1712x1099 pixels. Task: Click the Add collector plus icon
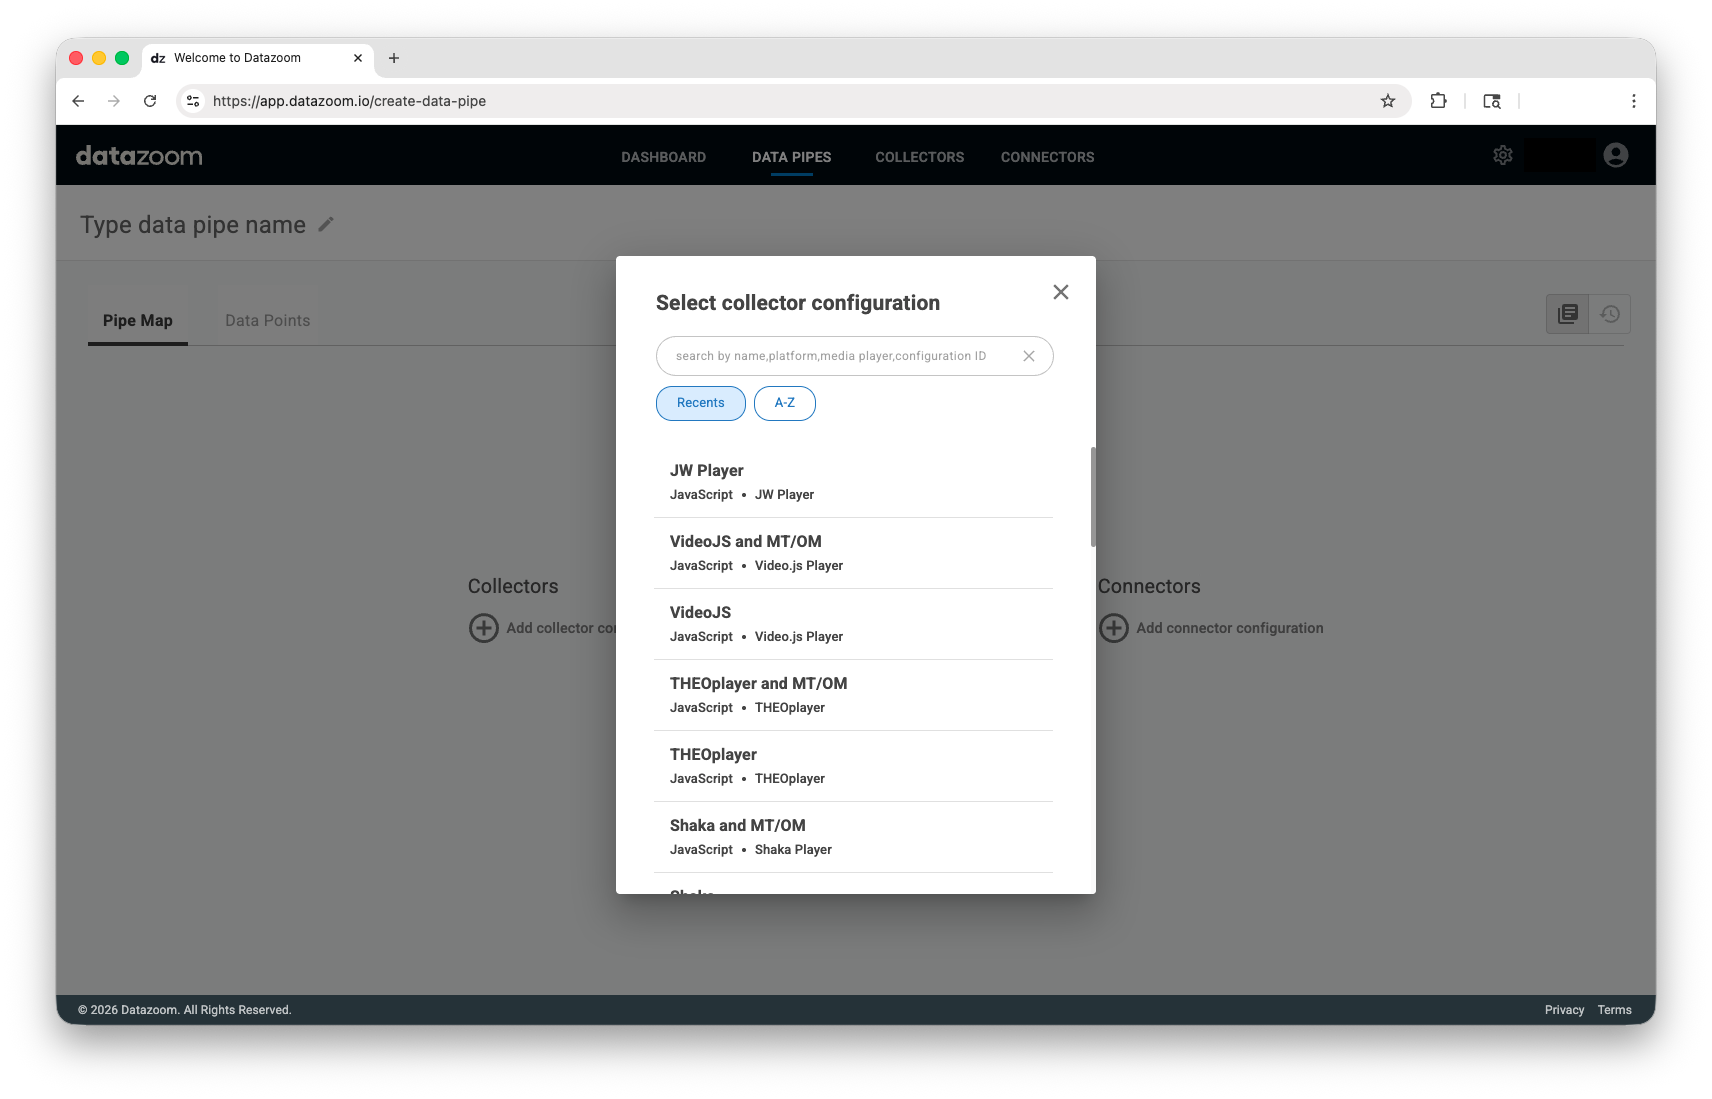point(484,628)
